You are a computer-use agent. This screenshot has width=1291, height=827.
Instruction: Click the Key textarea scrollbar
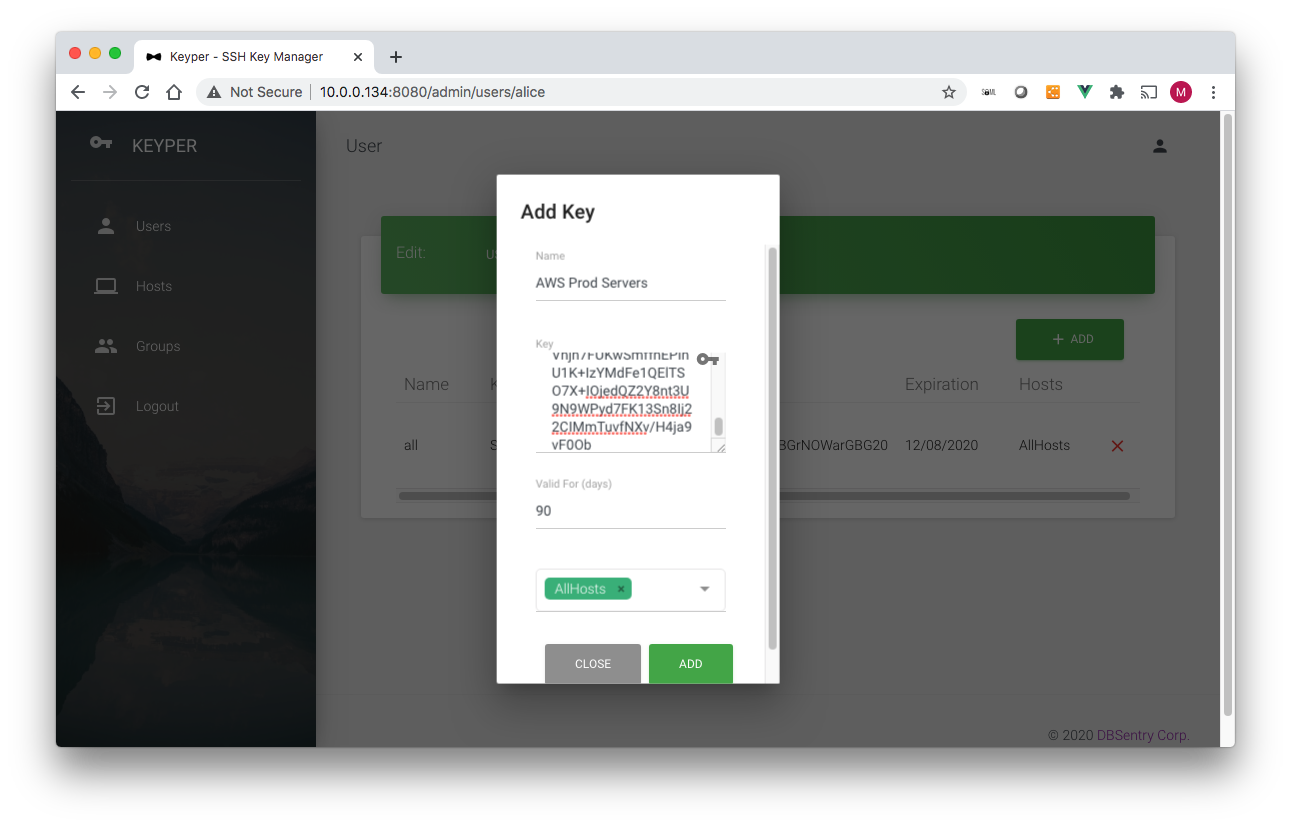(718, 426)
